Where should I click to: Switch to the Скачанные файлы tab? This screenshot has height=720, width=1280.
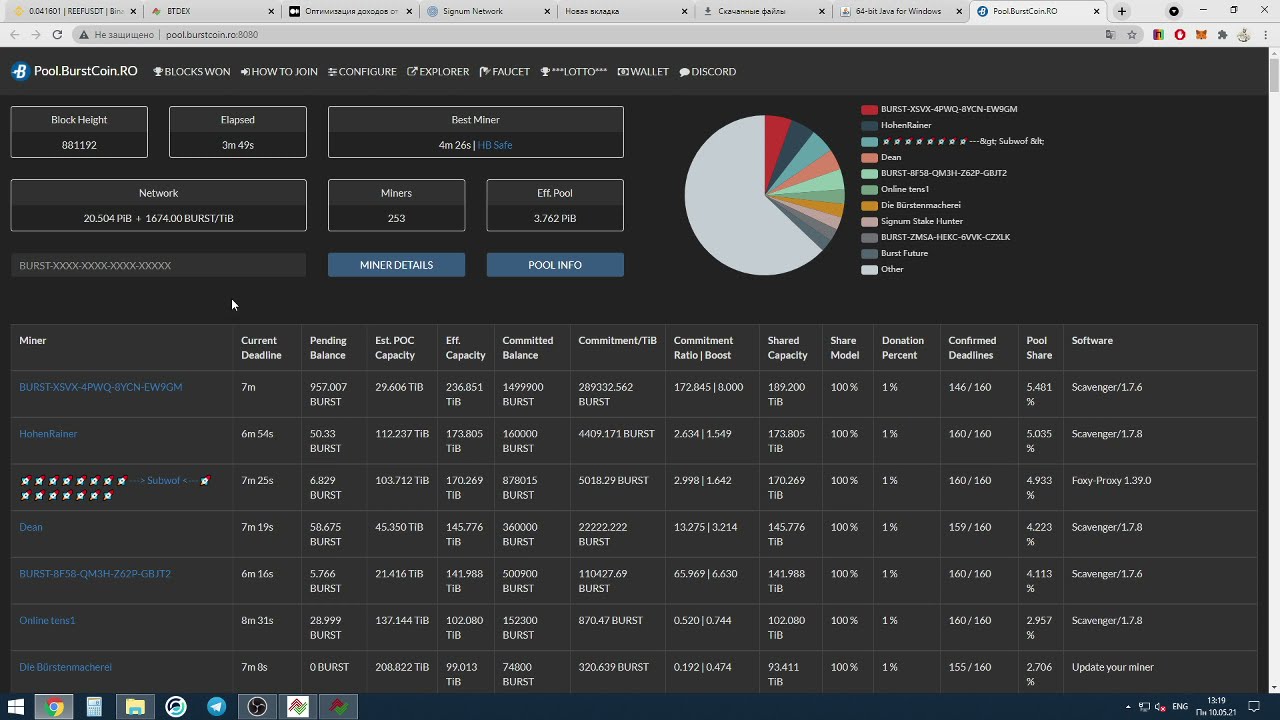pos(763,11)
